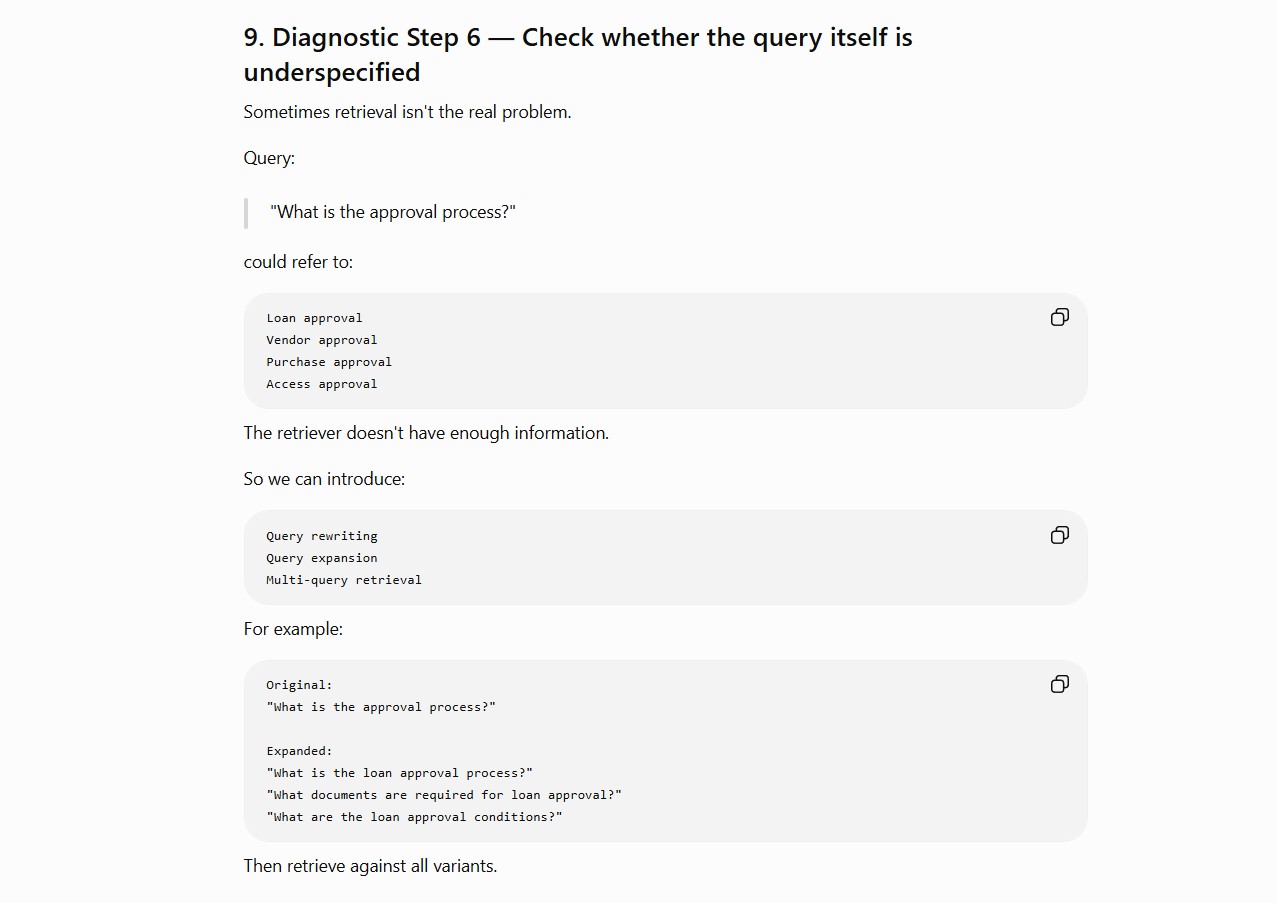This screenshot has height=903, width=1277.
Task: Click the "Purchase approval" code line
Action: 329,362
